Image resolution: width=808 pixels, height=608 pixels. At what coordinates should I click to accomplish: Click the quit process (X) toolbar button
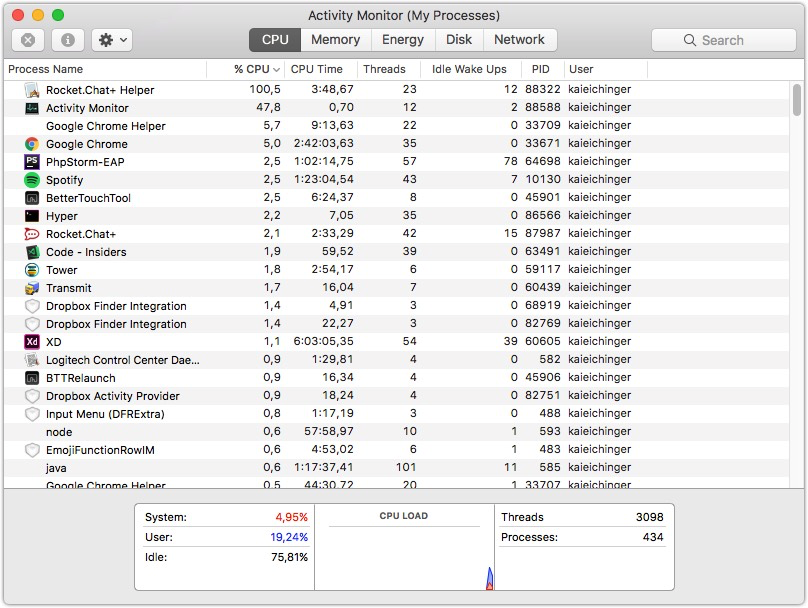pos(28,40)
